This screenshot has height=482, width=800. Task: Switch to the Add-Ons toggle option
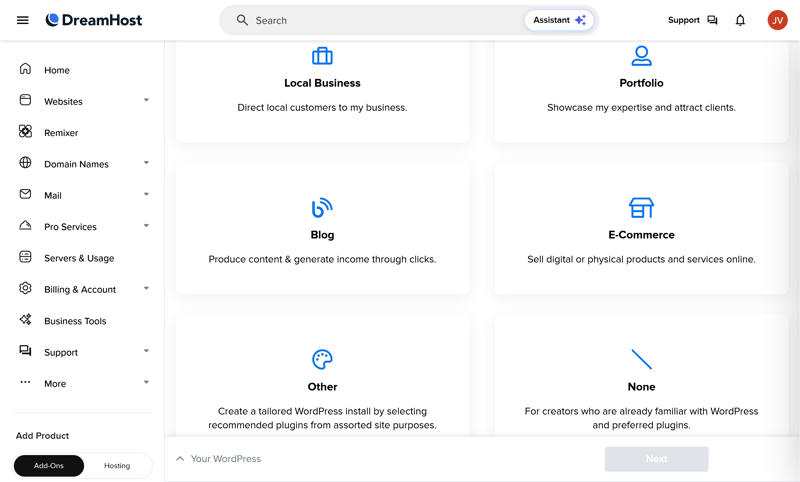(49, 466)
